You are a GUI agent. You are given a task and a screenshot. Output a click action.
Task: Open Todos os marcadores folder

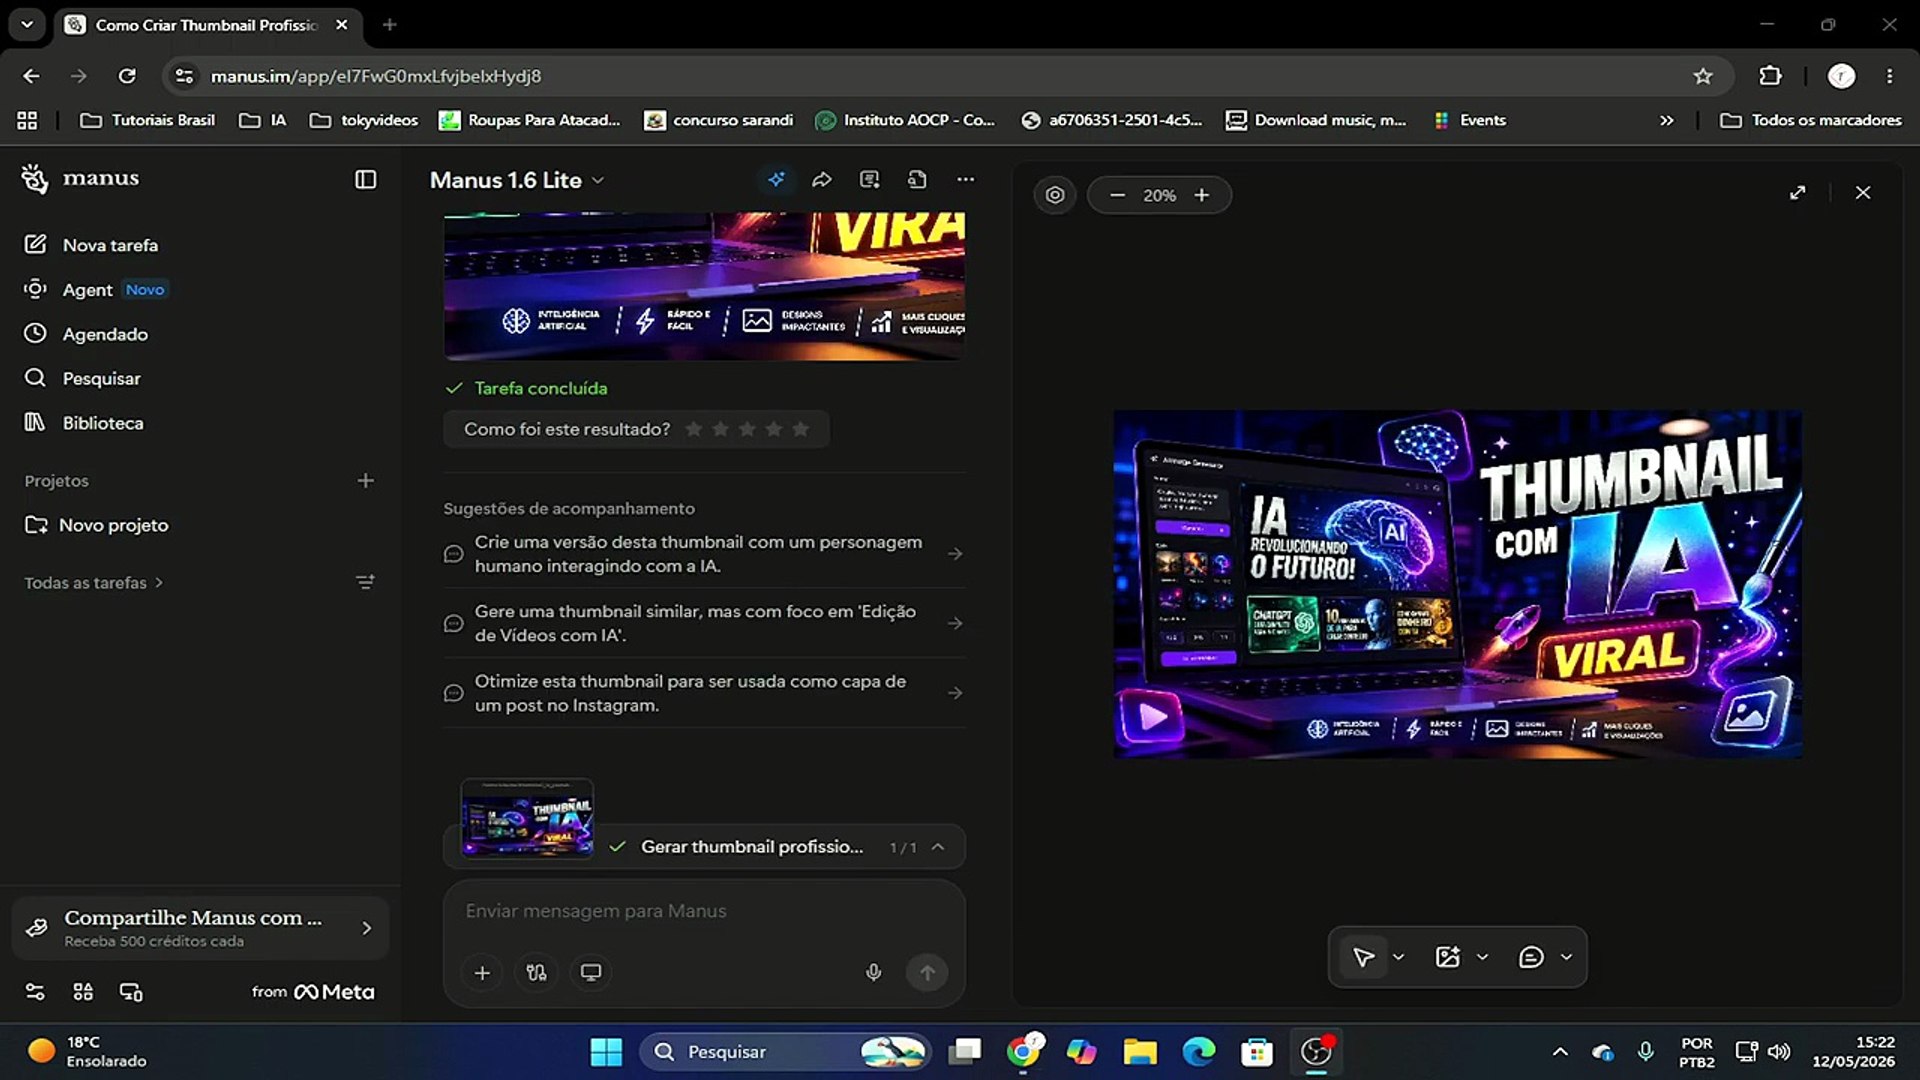coord(1811,120)
